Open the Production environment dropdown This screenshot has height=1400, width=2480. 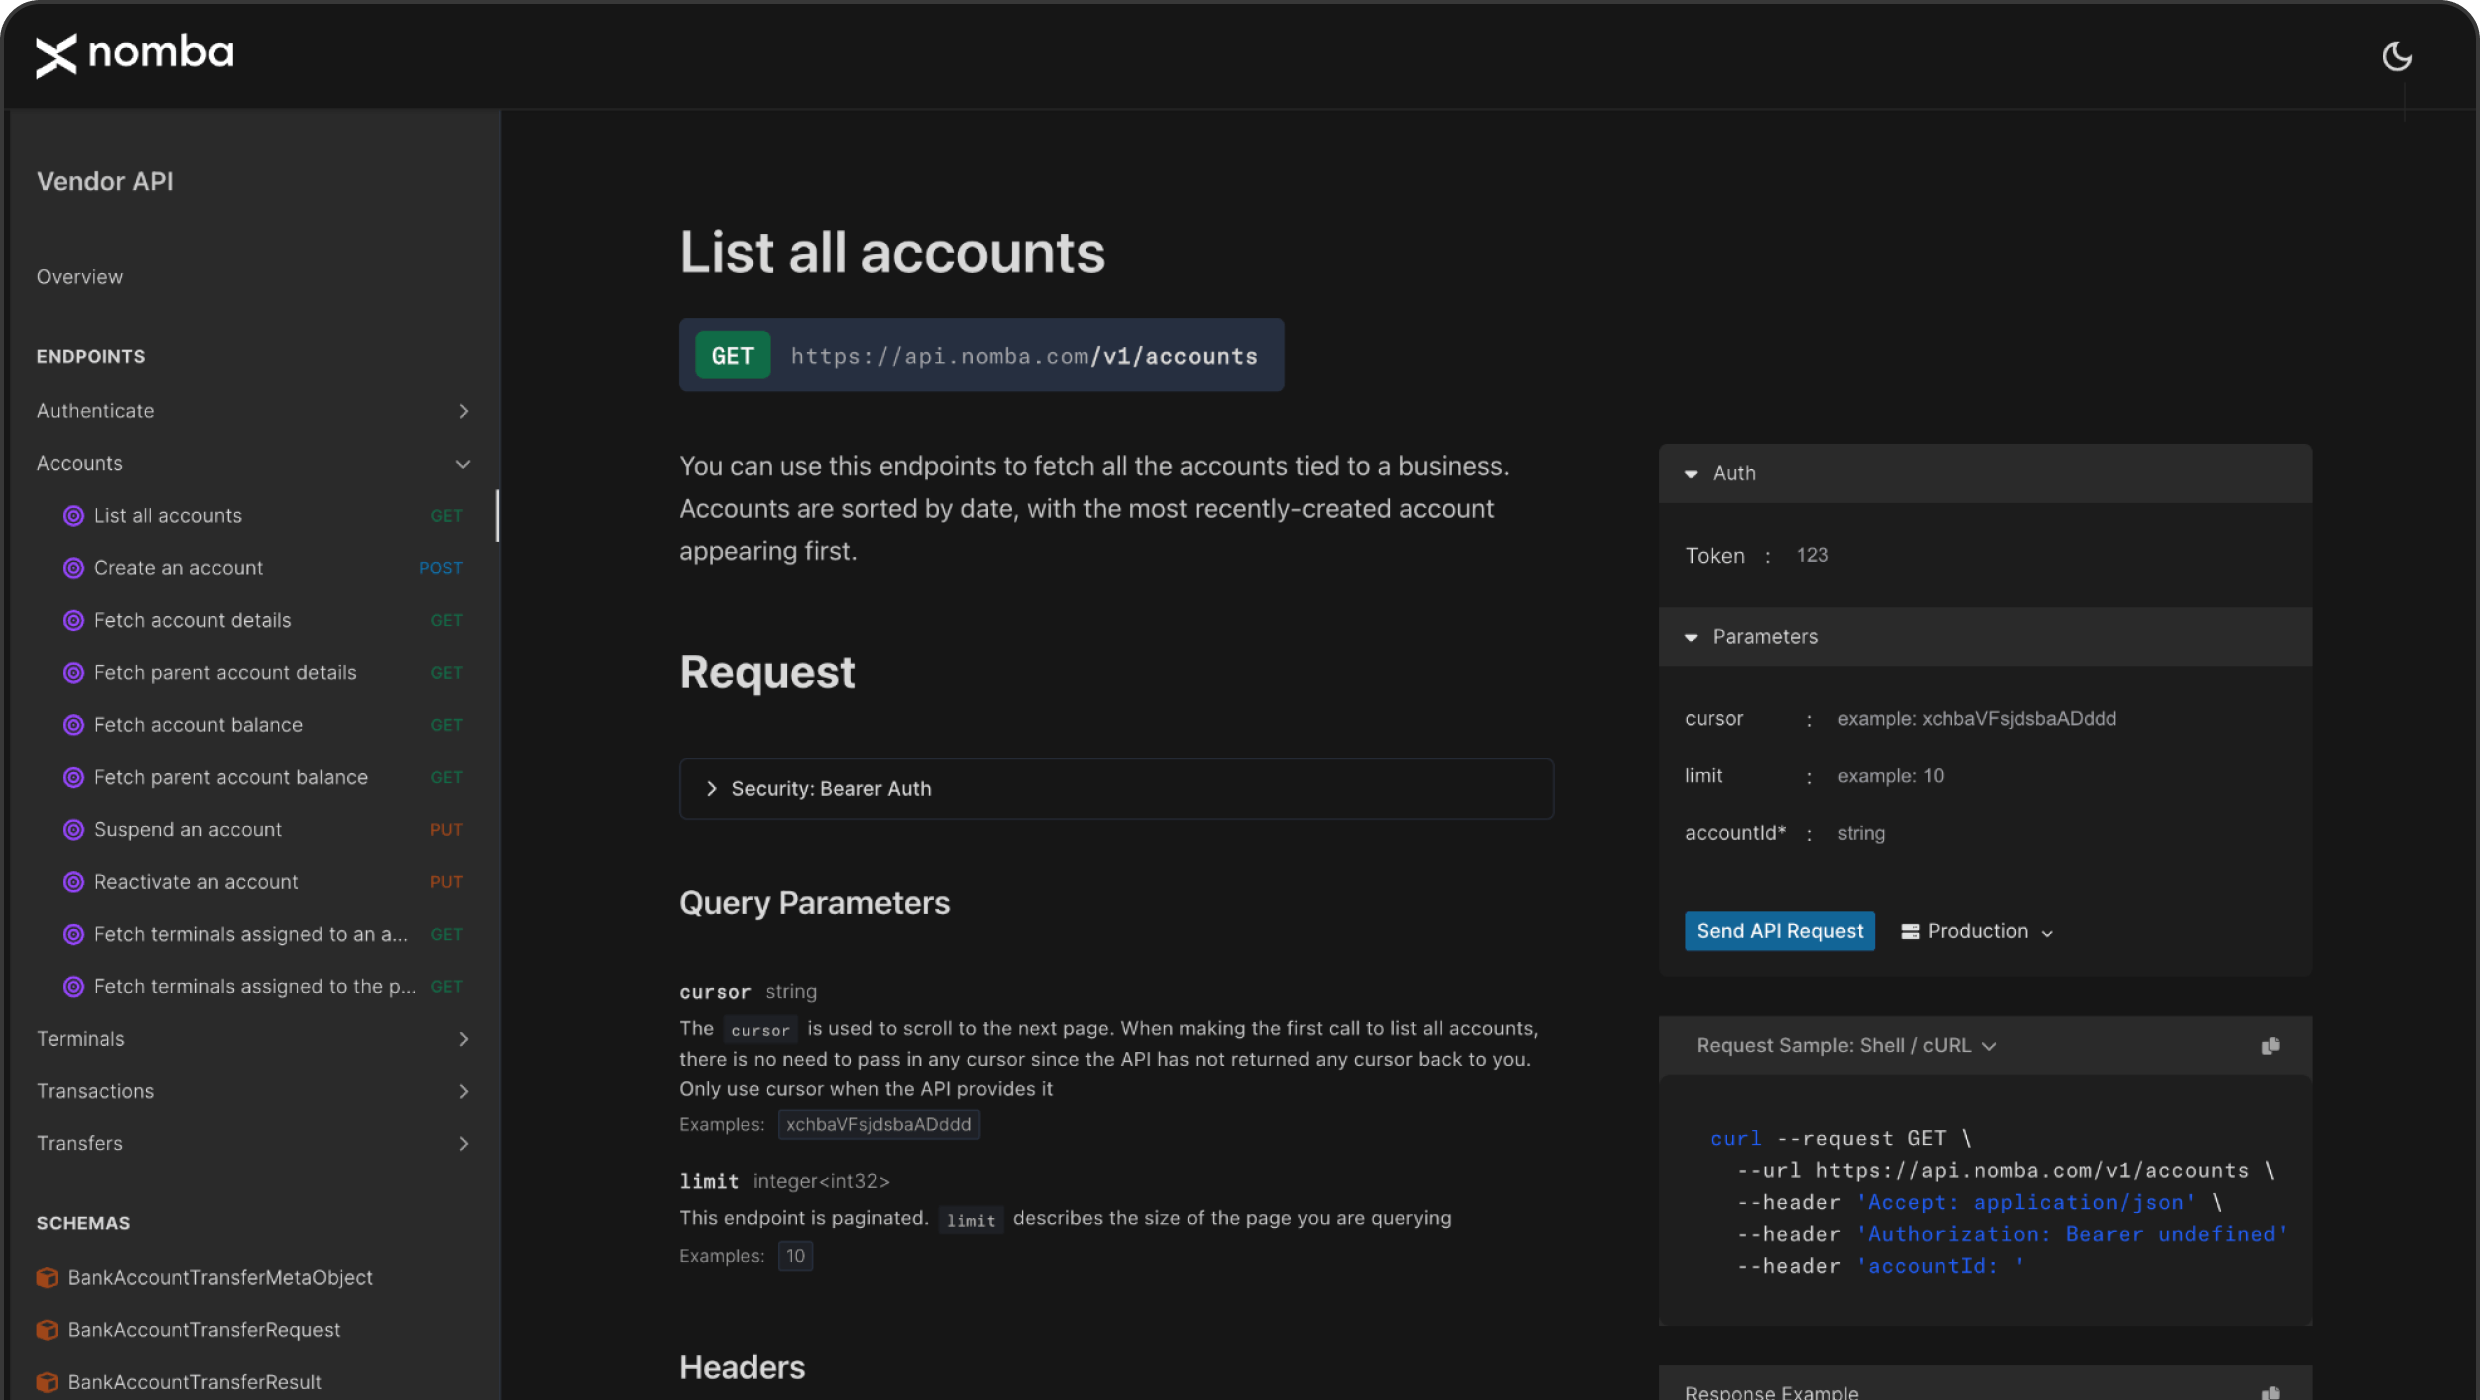click(x=1977, y=931)
